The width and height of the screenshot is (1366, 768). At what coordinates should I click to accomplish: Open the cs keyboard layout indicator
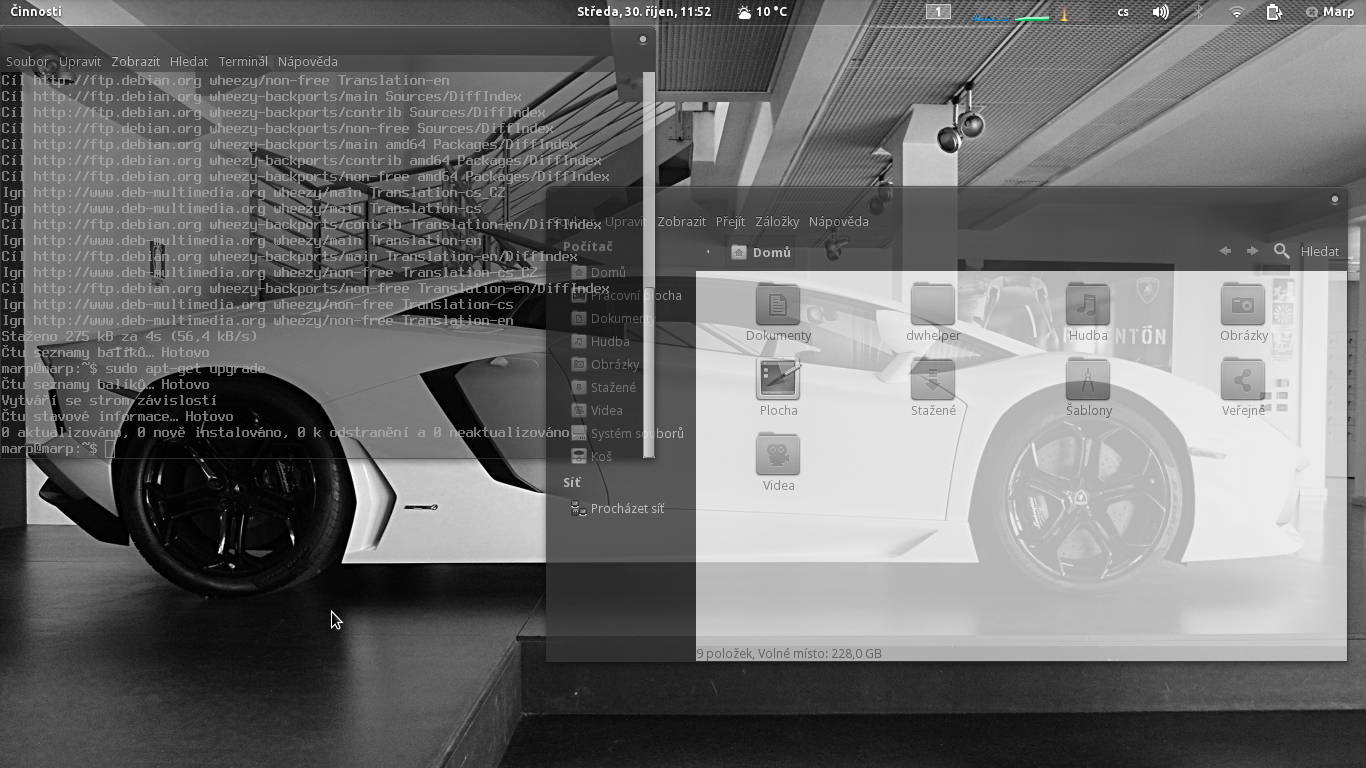[1123, 12]
